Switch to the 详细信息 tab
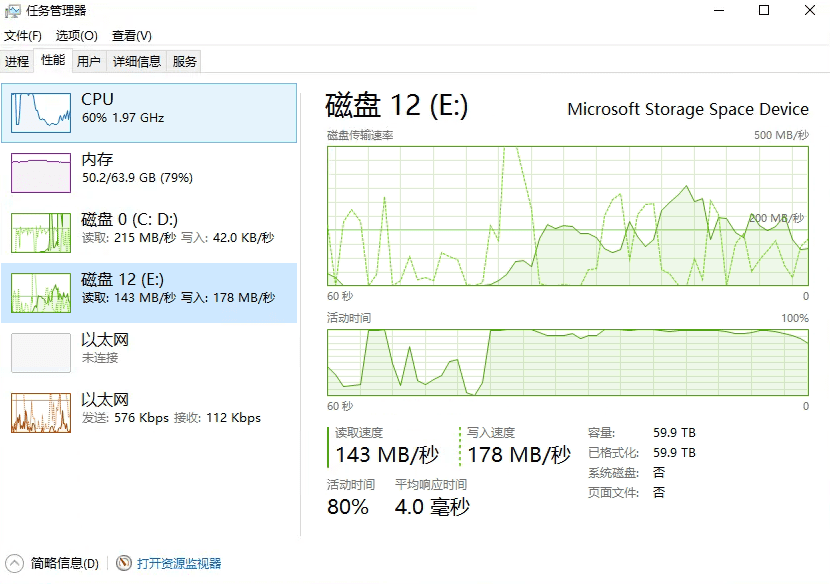The height and width of the screenshot is (584, 830). (137, 61)
